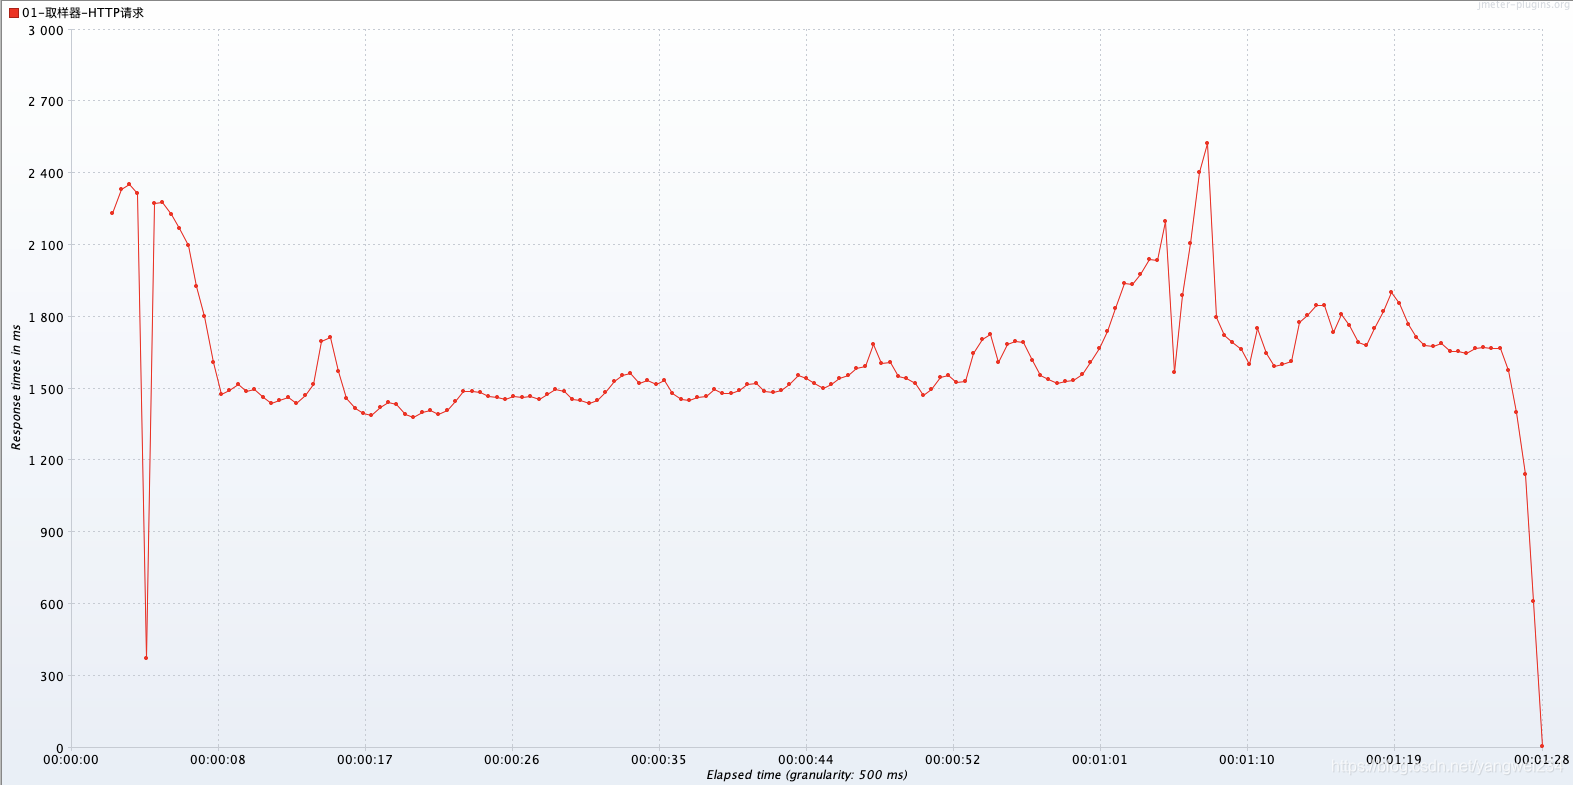Click X-axis label 00:00:26
1573x785 pixels.
coord(512,760)
